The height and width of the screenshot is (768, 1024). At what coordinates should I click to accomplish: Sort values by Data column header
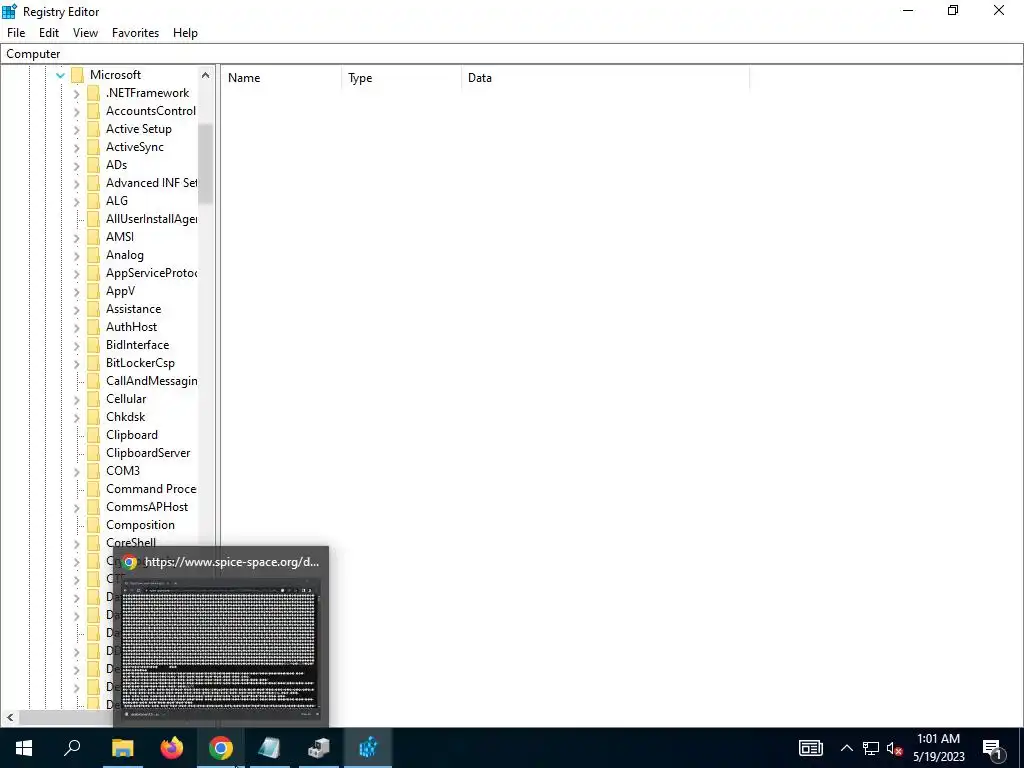click(x=605, y=78)
